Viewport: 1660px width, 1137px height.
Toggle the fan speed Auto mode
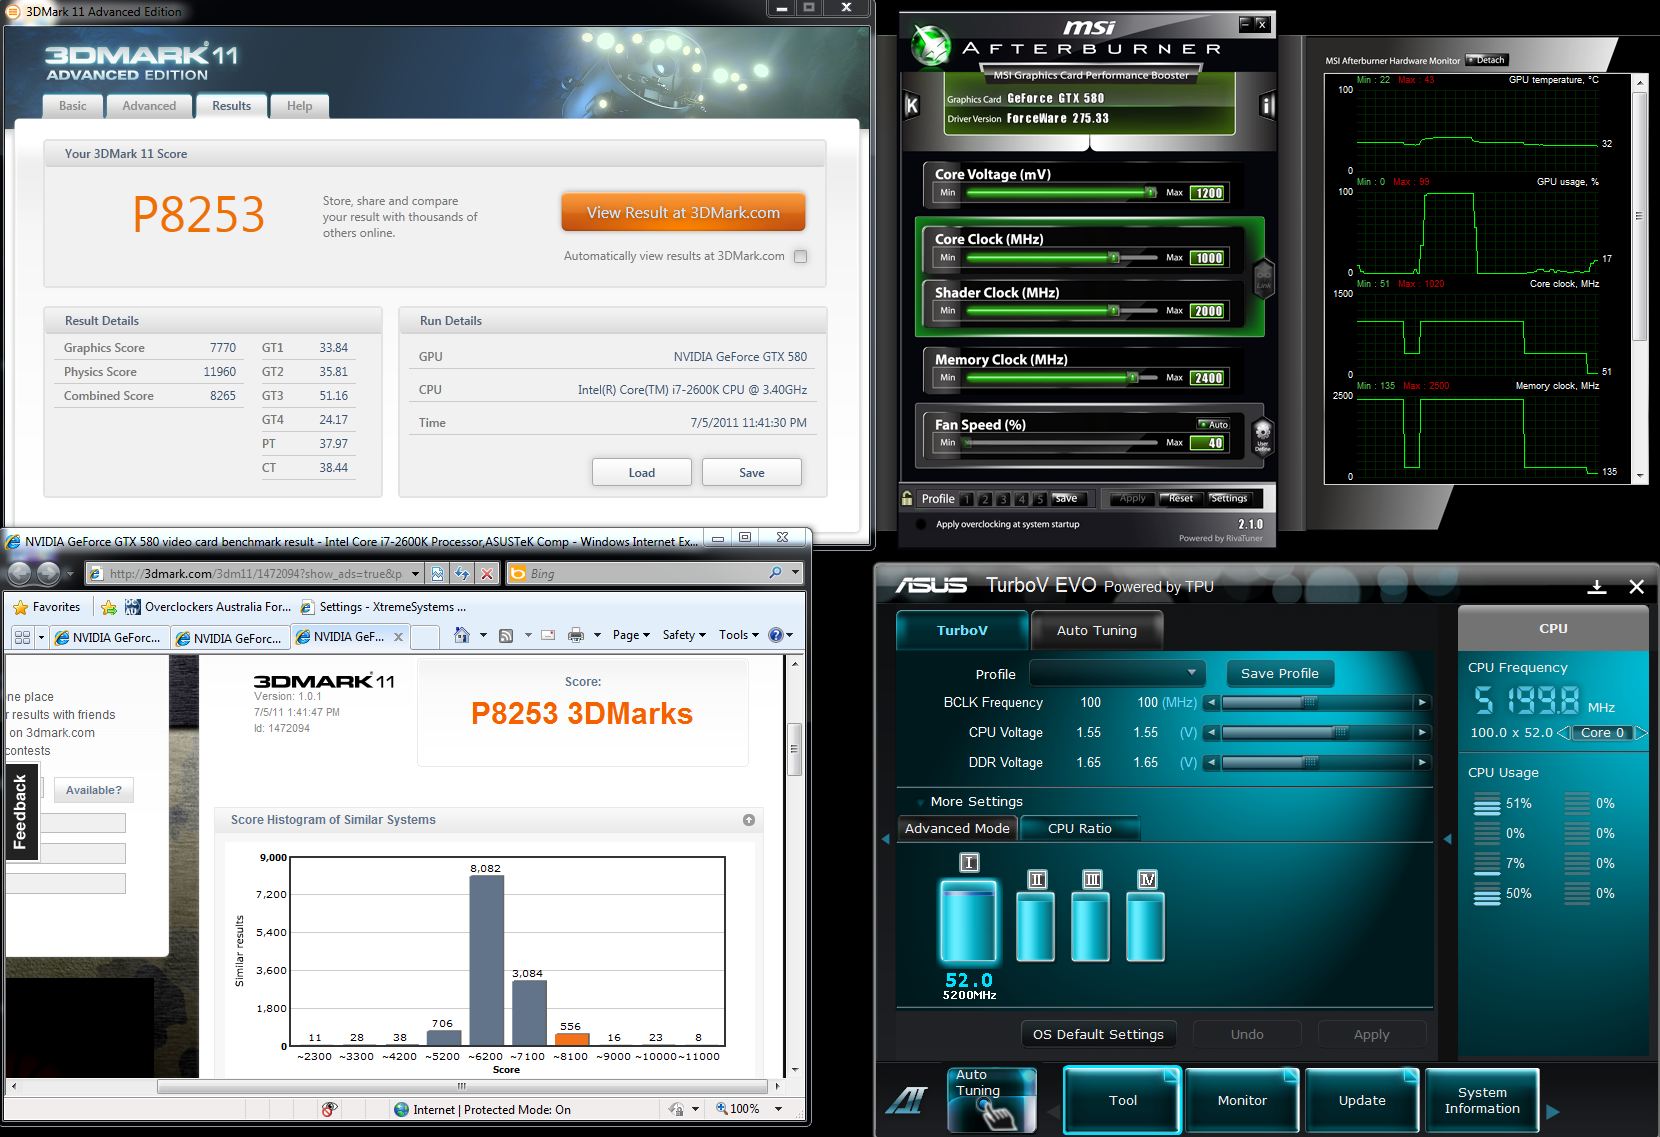(1213, 424)
